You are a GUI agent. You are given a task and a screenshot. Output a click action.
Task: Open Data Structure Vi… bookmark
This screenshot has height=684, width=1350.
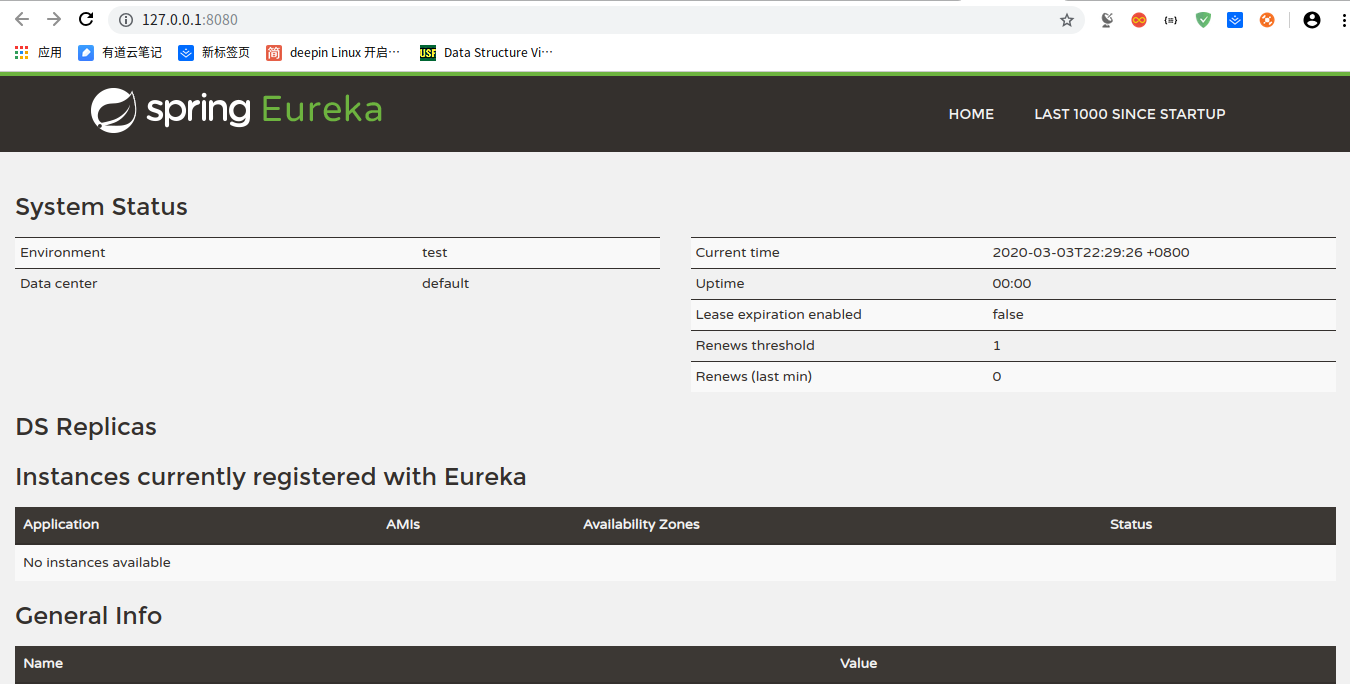[486, 53]
